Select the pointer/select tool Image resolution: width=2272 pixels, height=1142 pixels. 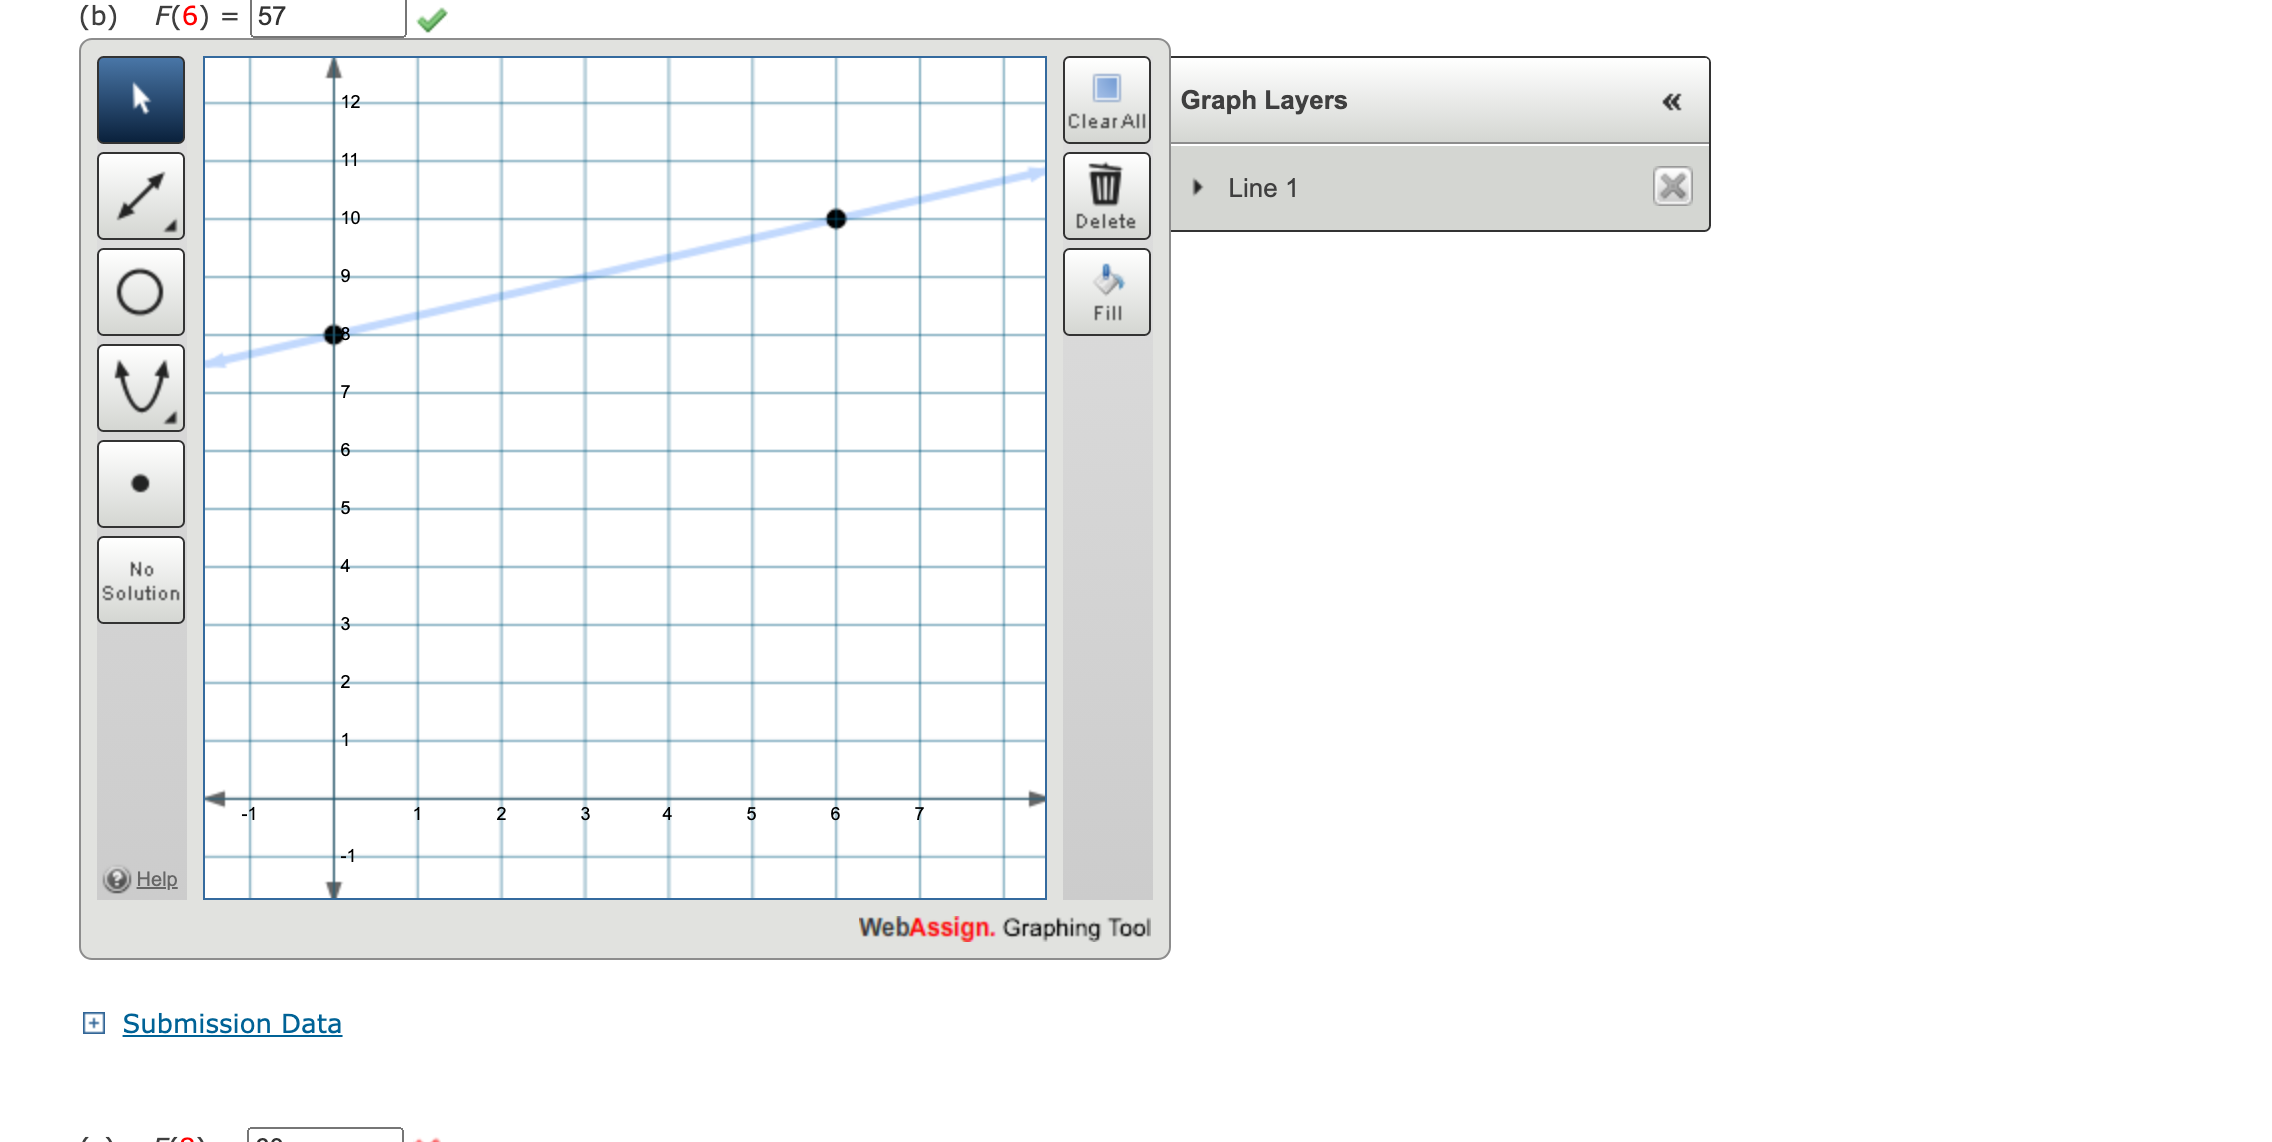point(140,100)
